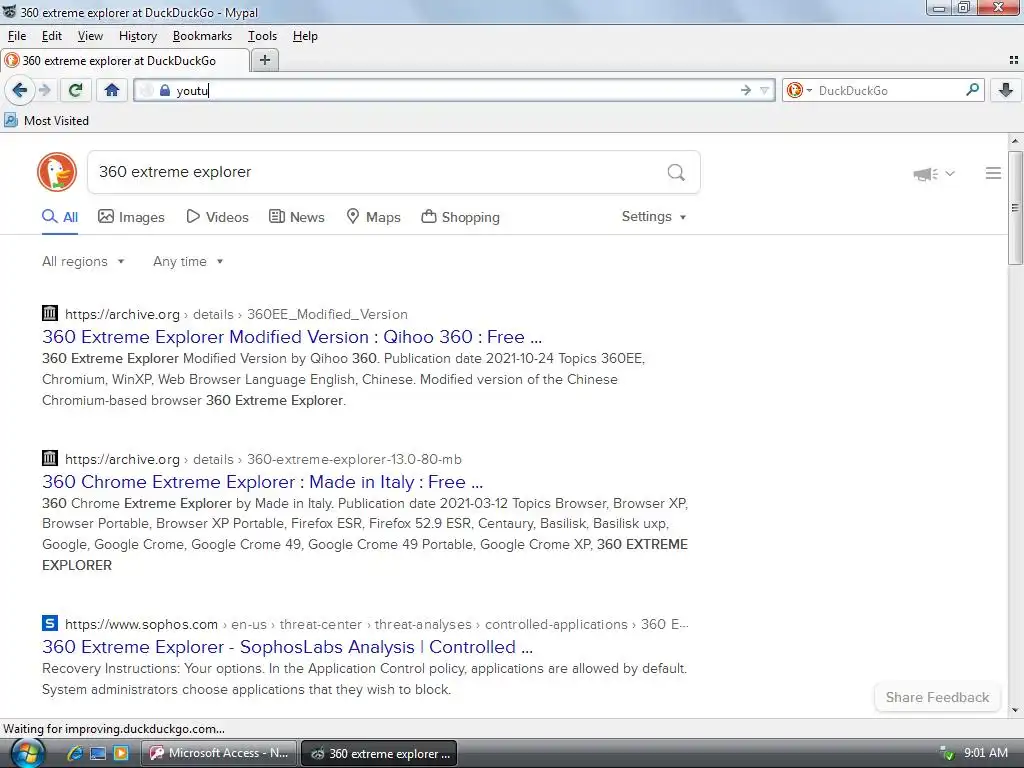Switch to Videos results
Screen dimensions: 1024x768
[217, 217]
